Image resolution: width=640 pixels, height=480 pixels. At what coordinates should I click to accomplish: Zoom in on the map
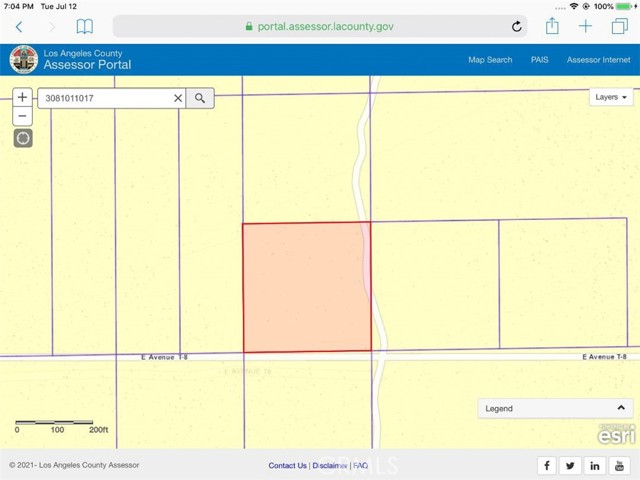(22, 97)
